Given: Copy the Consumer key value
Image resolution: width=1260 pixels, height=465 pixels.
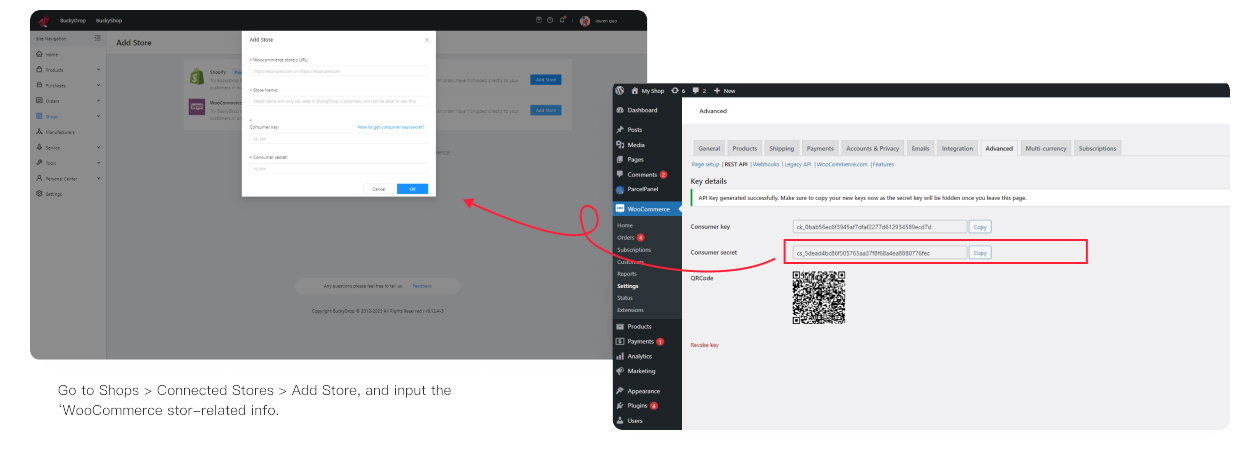Looking at the screenshot, I should [x=980, y=227].
